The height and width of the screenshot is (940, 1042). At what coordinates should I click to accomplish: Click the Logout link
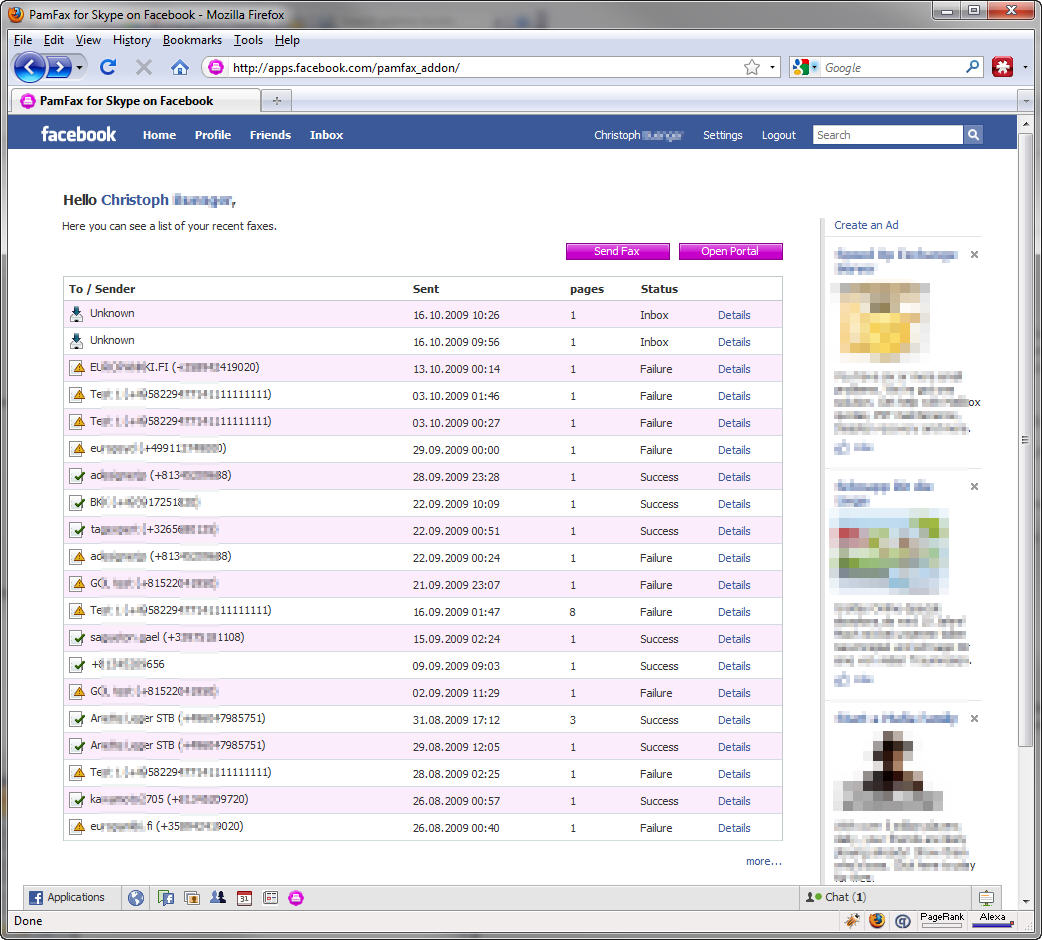pyautogui.click(x=778, y=135)
